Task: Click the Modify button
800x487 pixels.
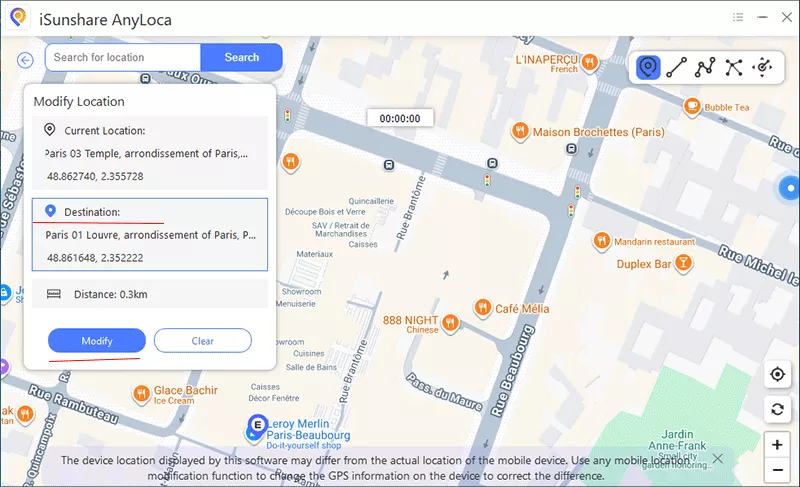Action: coord(97,341)
